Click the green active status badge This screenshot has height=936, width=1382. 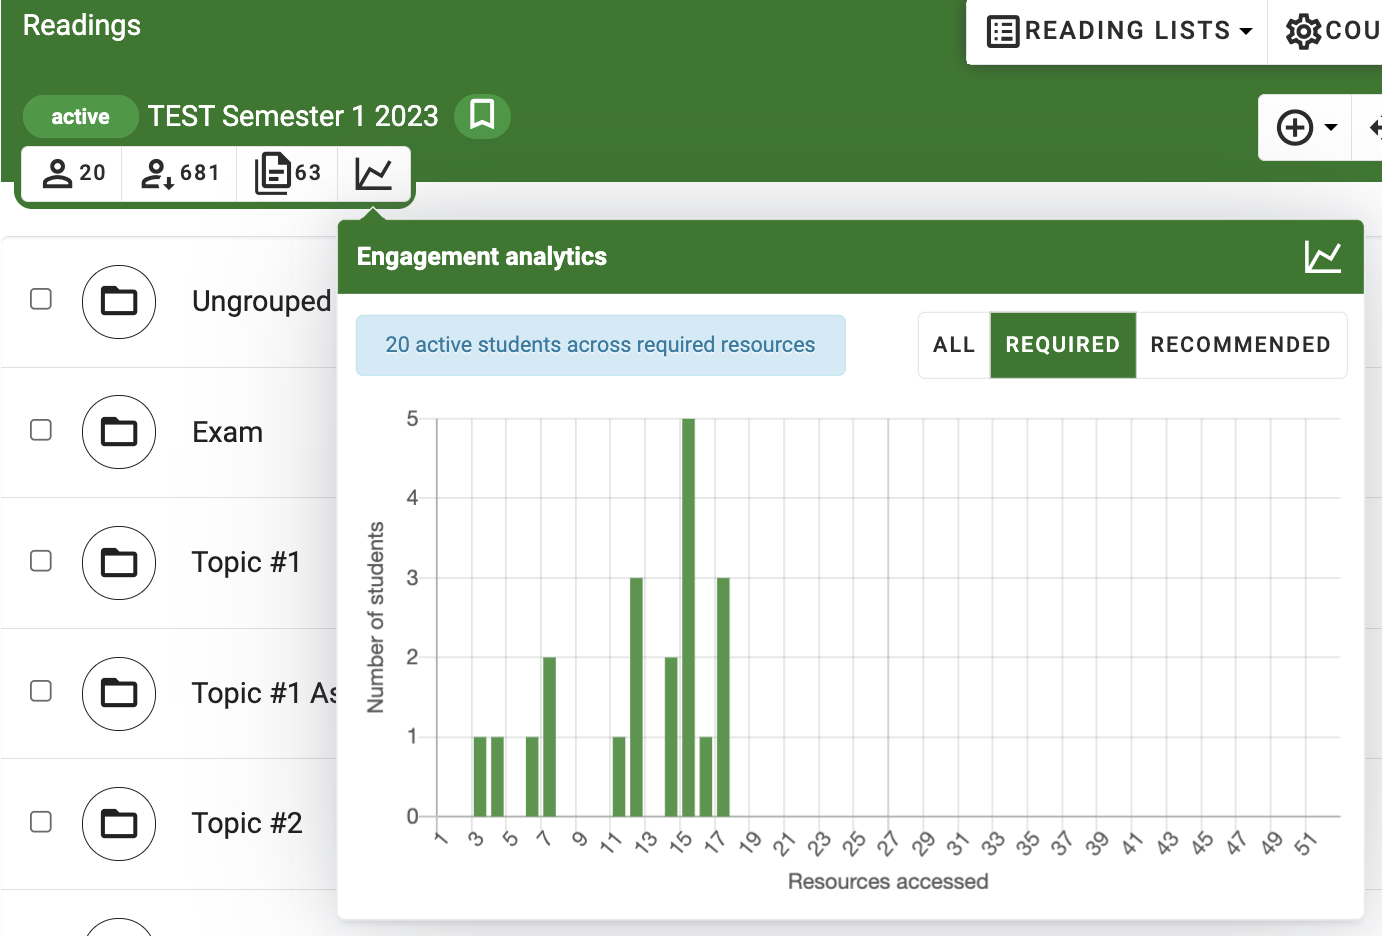click(80, 116)
